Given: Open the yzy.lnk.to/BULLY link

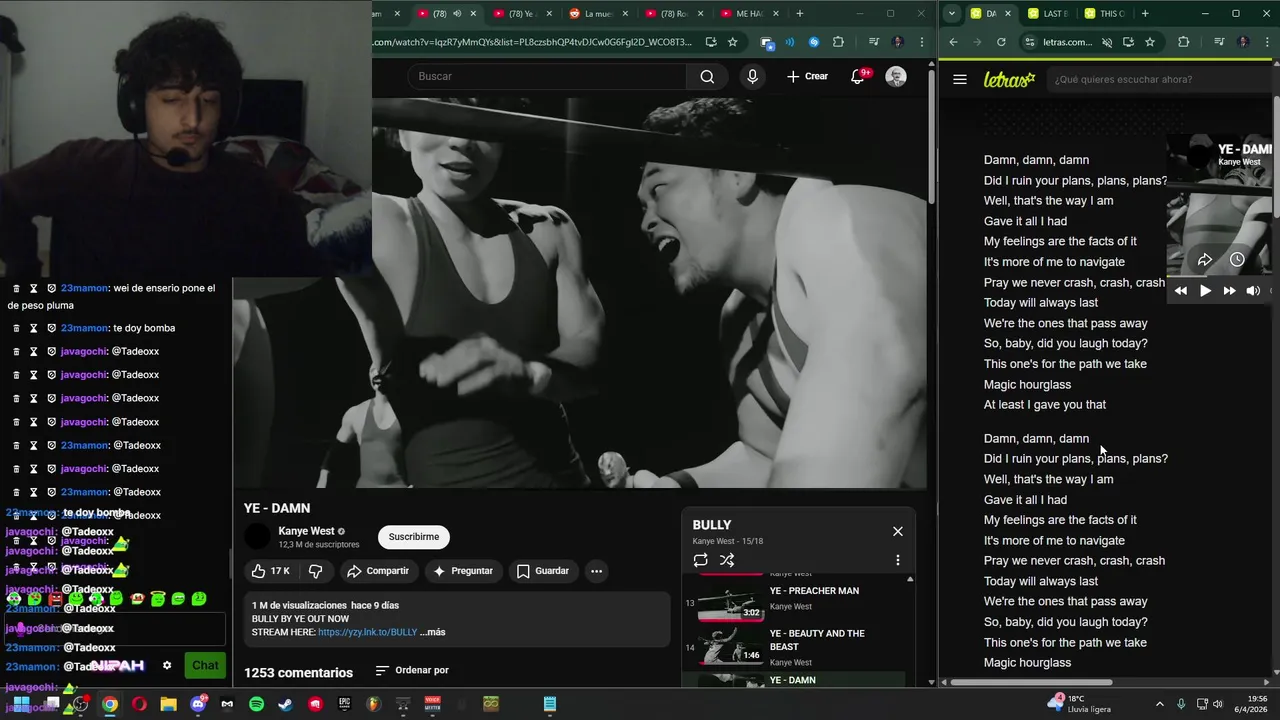Looking at the screenshot, I should (x=367, y=632).
